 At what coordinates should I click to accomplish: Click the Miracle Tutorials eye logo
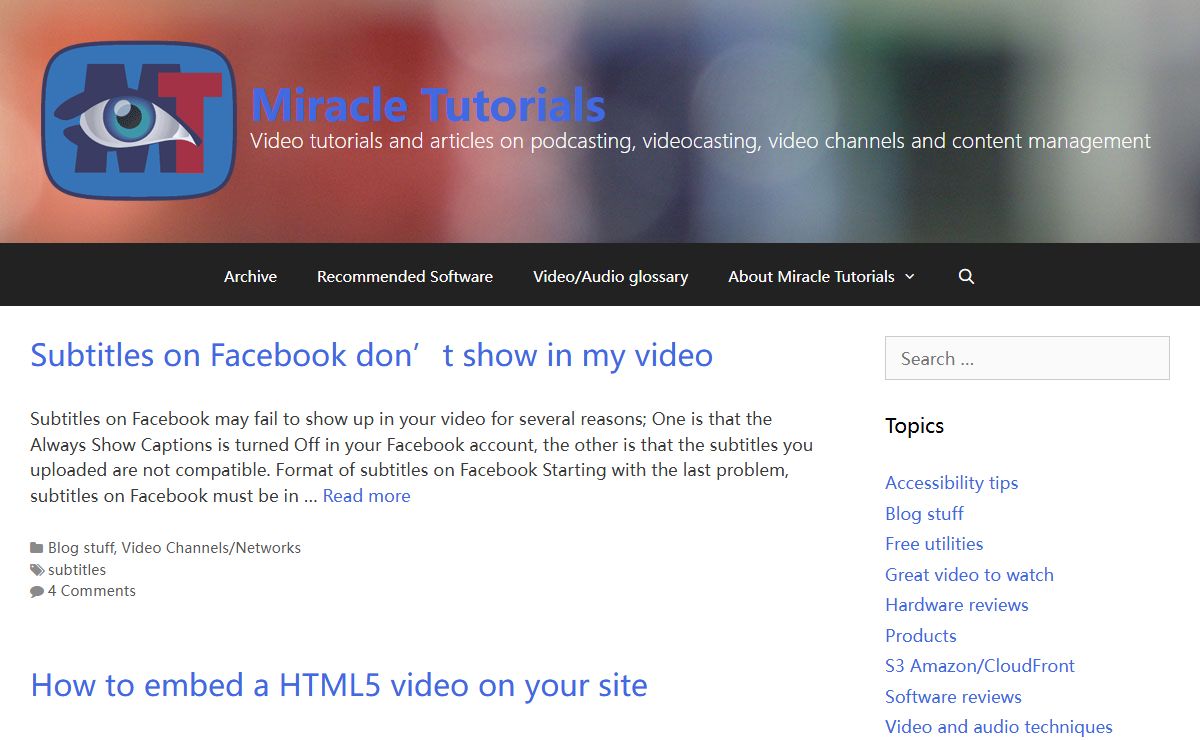(x=139, y=120)
